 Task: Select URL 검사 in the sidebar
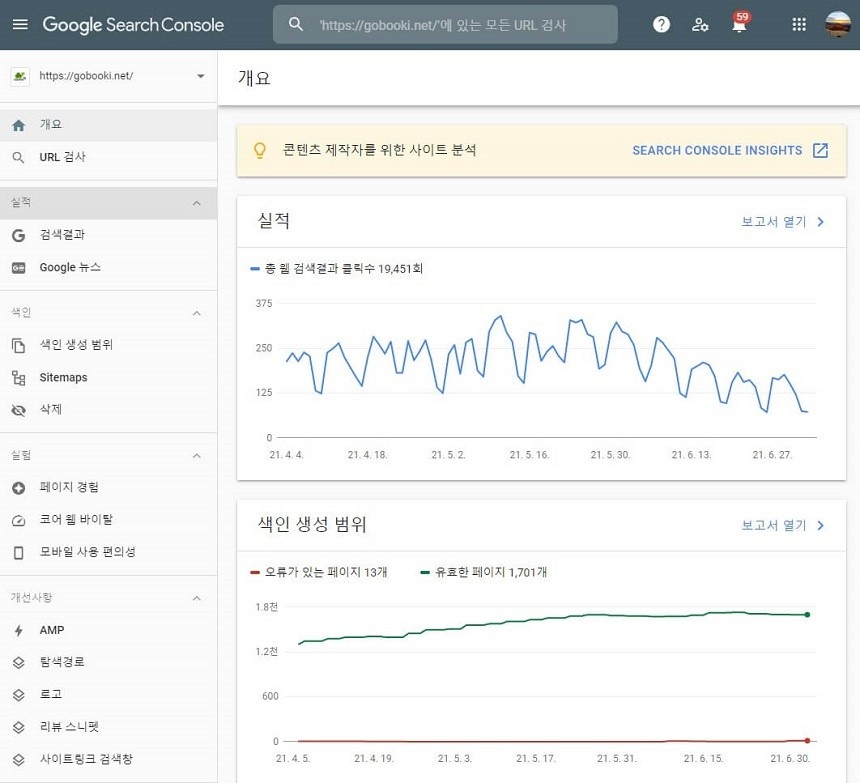[109, 157]
